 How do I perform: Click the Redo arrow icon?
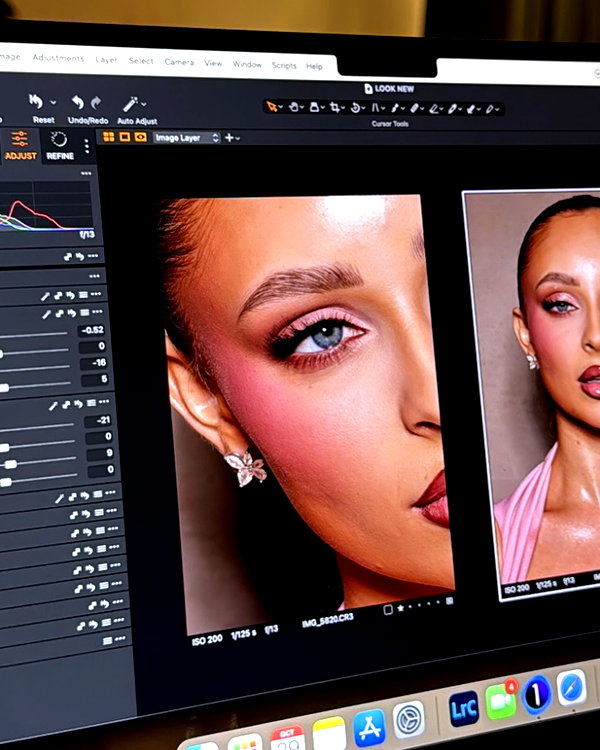96,103
